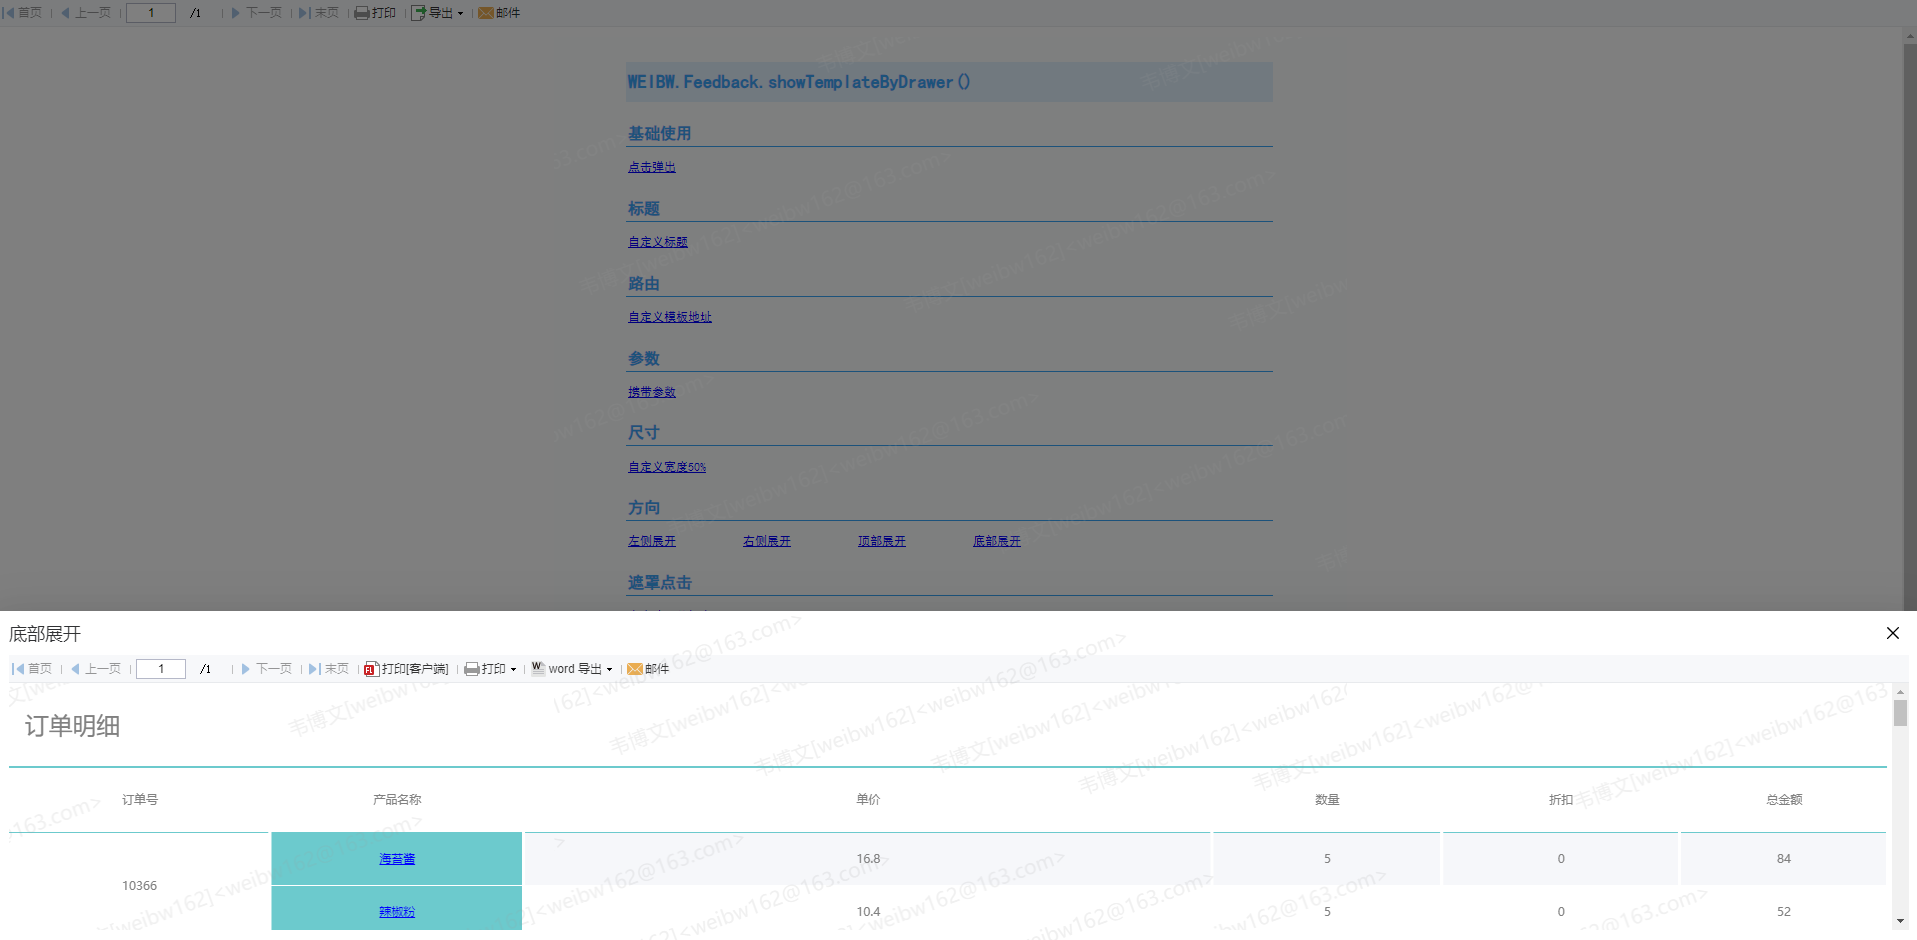
Task: Click the drawer's vertical scrollbar thumb
Action: tap(1900, 713)
